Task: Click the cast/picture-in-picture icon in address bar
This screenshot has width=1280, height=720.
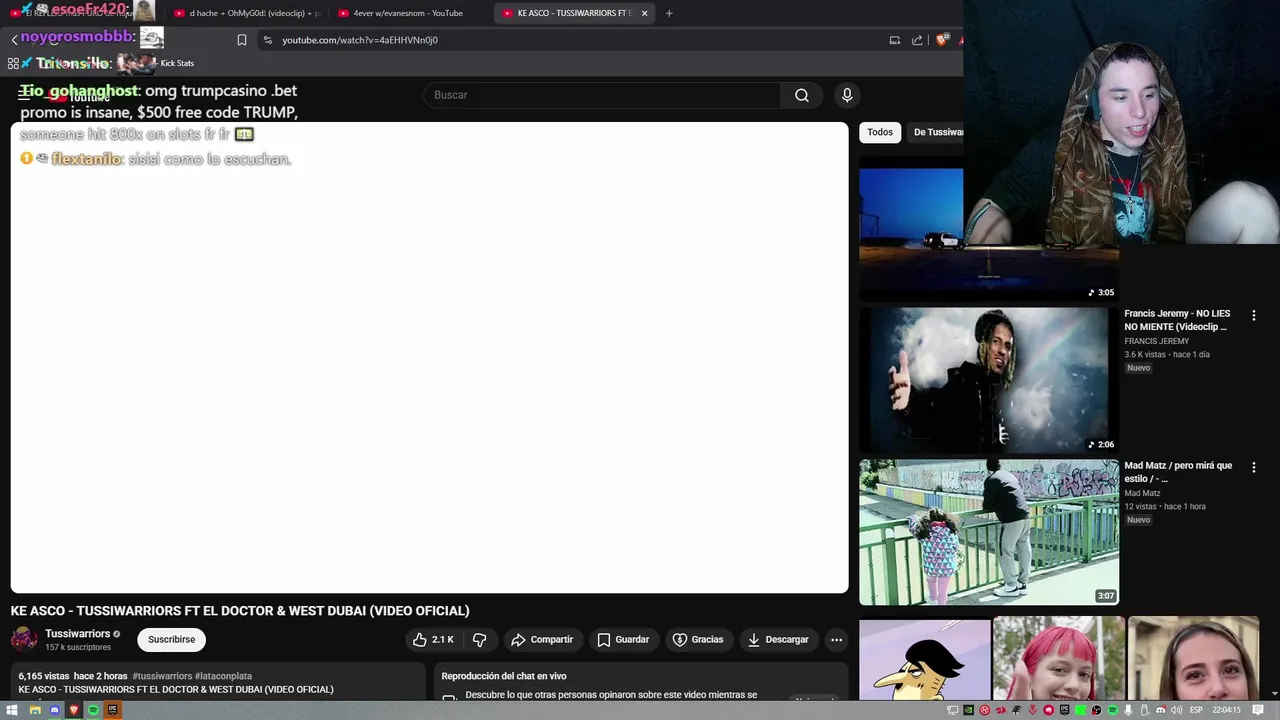Action: pyautogui.click(x=894, y=40)
